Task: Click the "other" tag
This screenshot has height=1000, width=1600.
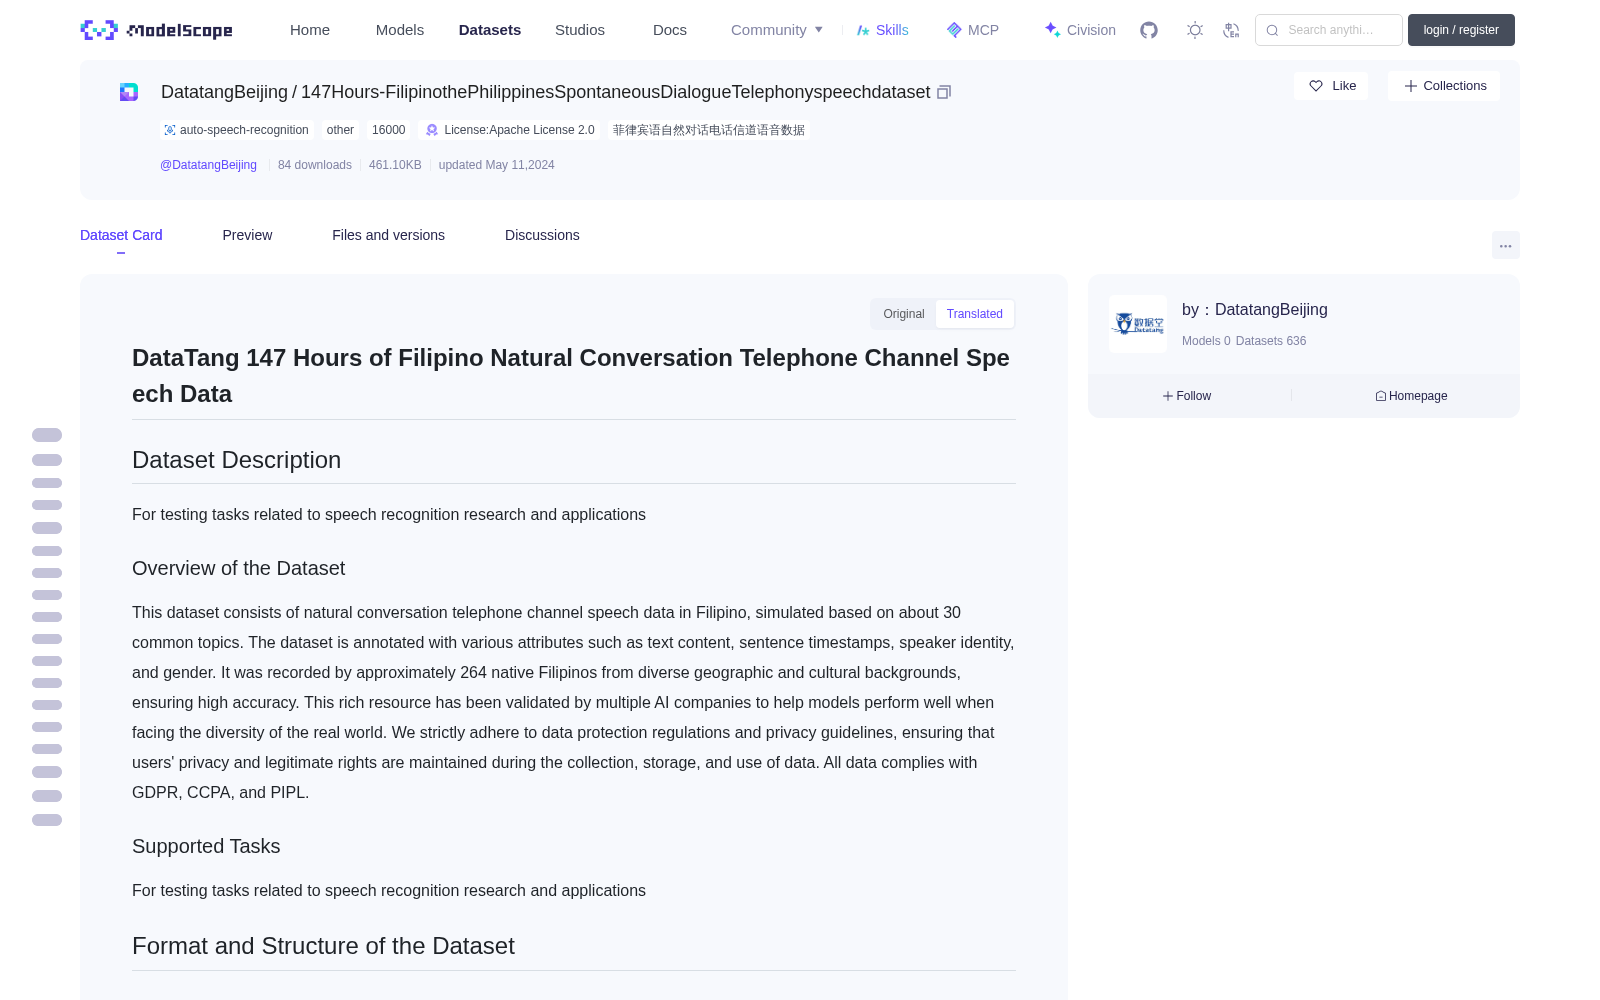Action: coord(340,130)
